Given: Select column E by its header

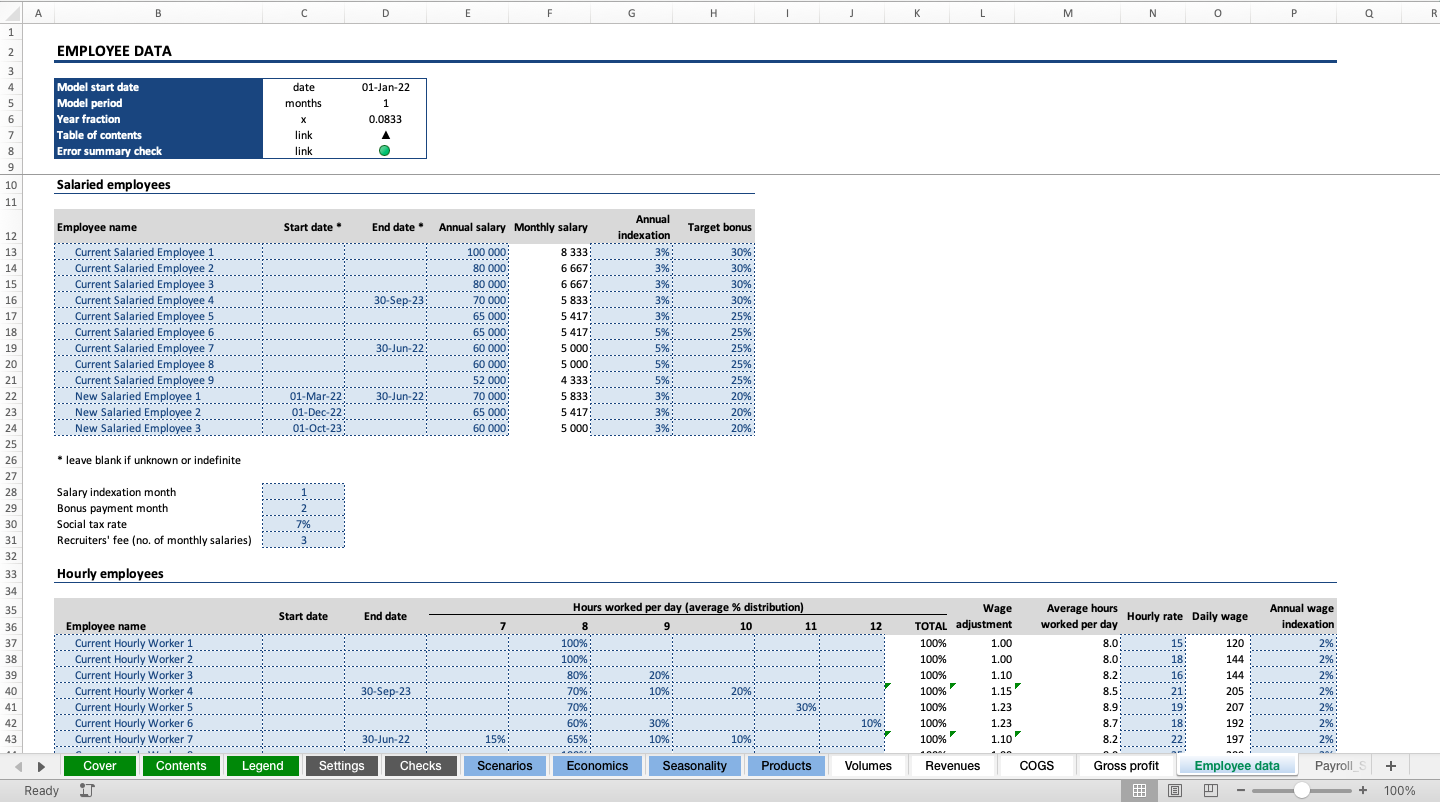Looking at the screenshot, I should click(467, 13).
